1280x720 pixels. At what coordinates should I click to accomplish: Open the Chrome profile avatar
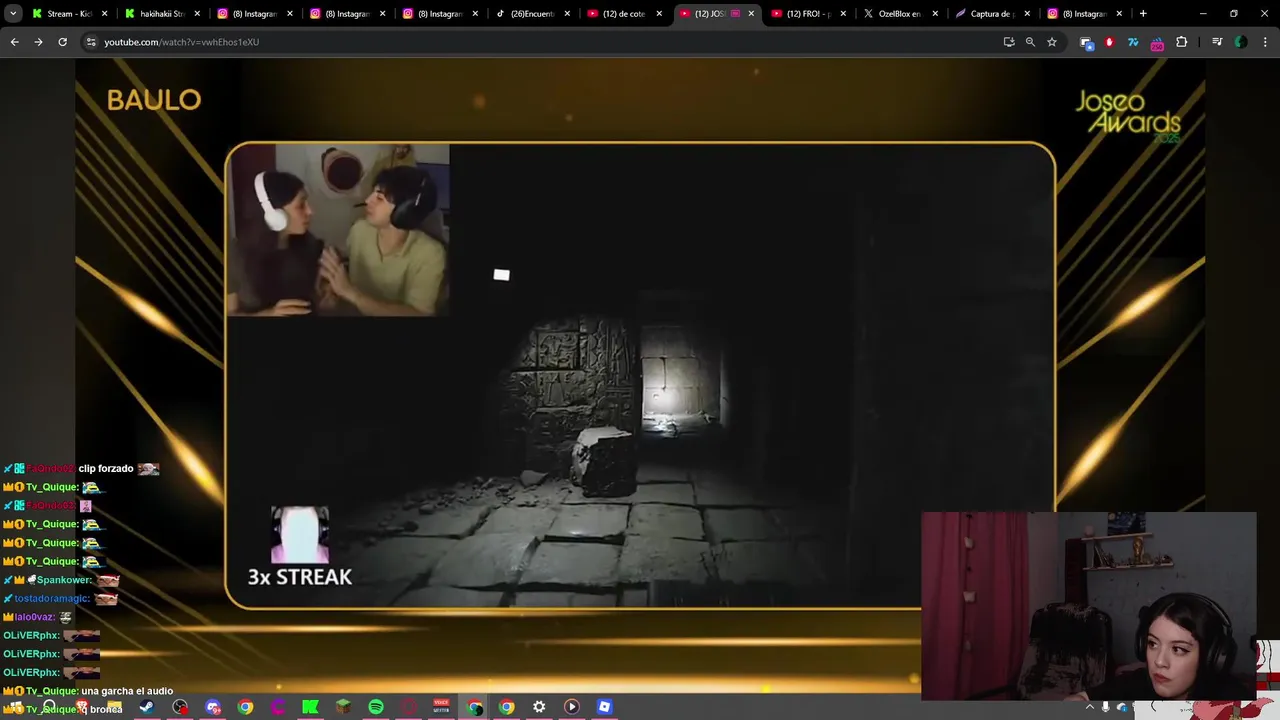pyautogui.click(x=1241, y=42)
